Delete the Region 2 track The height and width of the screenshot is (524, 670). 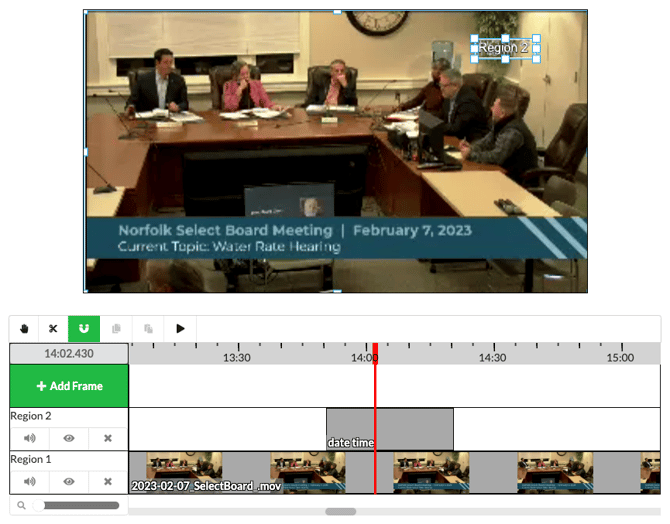coord(108,438)
